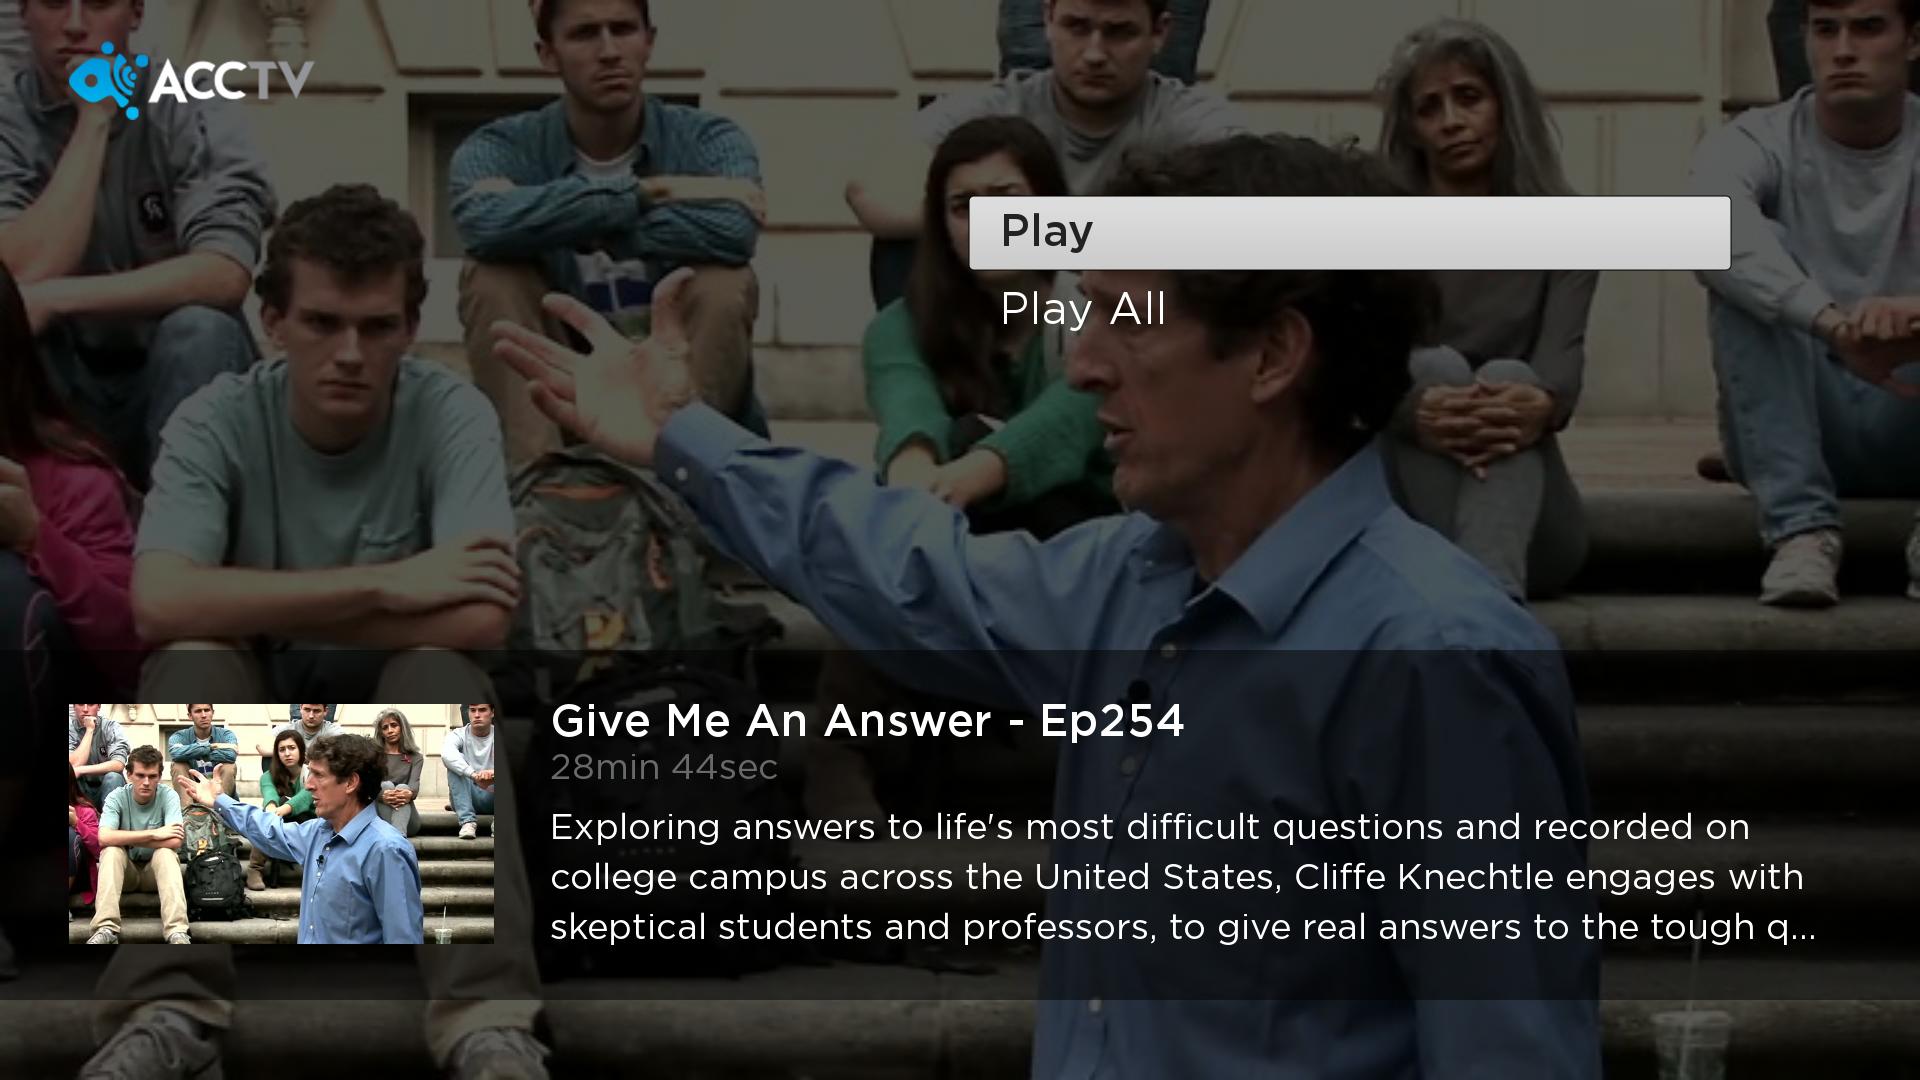Click the 28min 44sec duration label
Image resolution: width=1920 pixels, height=1080 pixels.
click(664, 768)
